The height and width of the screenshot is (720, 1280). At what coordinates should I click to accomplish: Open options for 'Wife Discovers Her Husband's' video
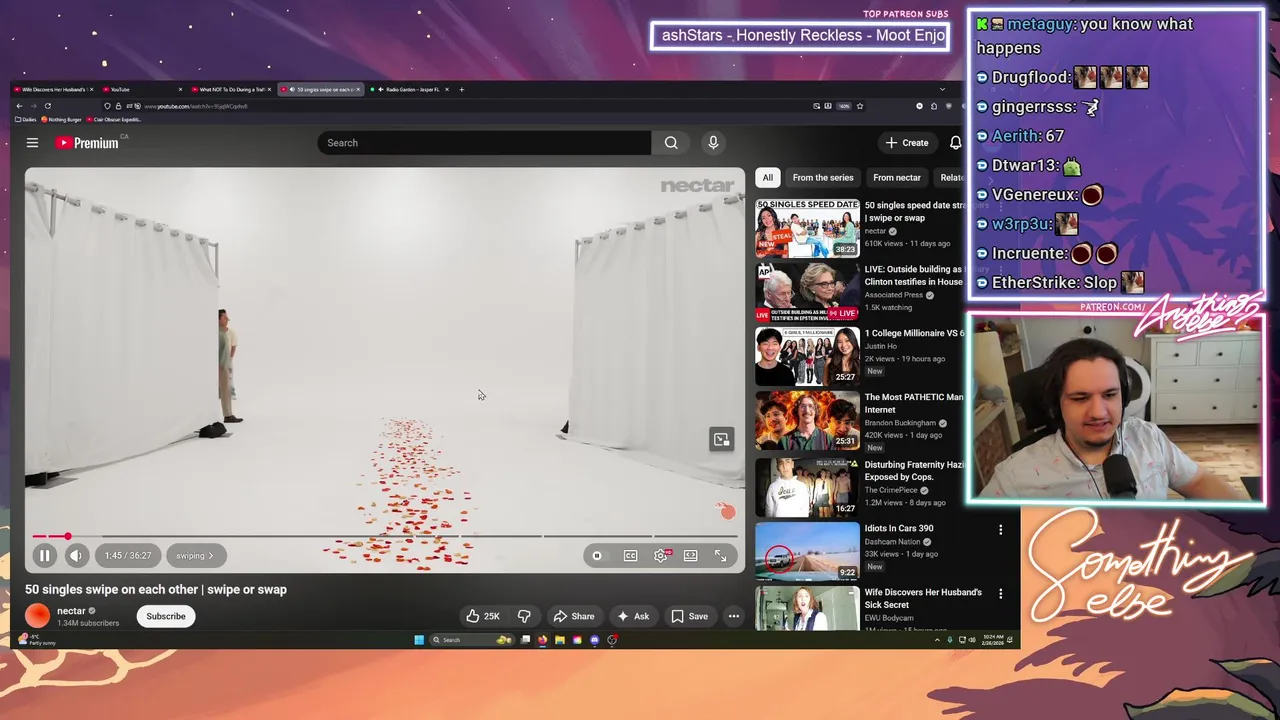pos(1000,593)
